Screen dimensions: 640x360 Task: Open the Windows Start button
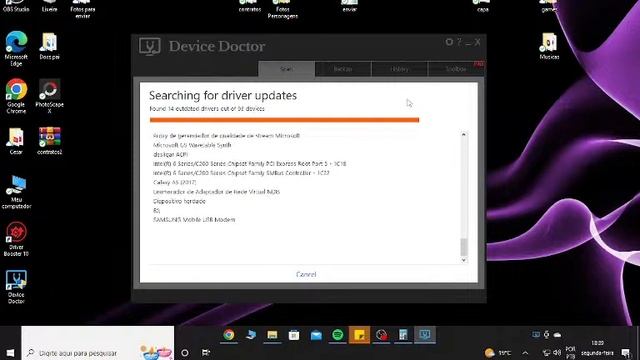coord(11,352)
